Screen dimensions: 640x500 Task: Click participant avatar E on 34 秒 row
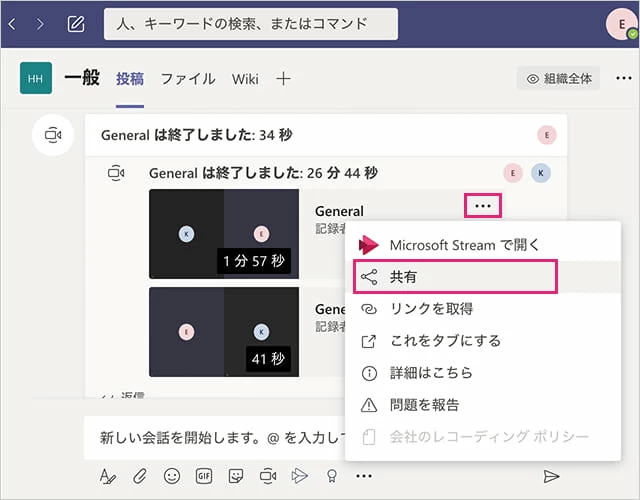tap(547, 135)
